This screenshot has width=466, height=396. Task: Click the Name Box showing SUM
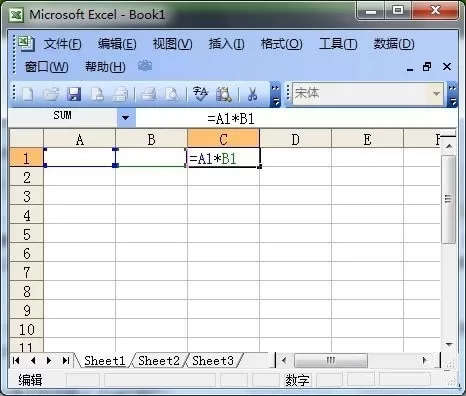63,117
